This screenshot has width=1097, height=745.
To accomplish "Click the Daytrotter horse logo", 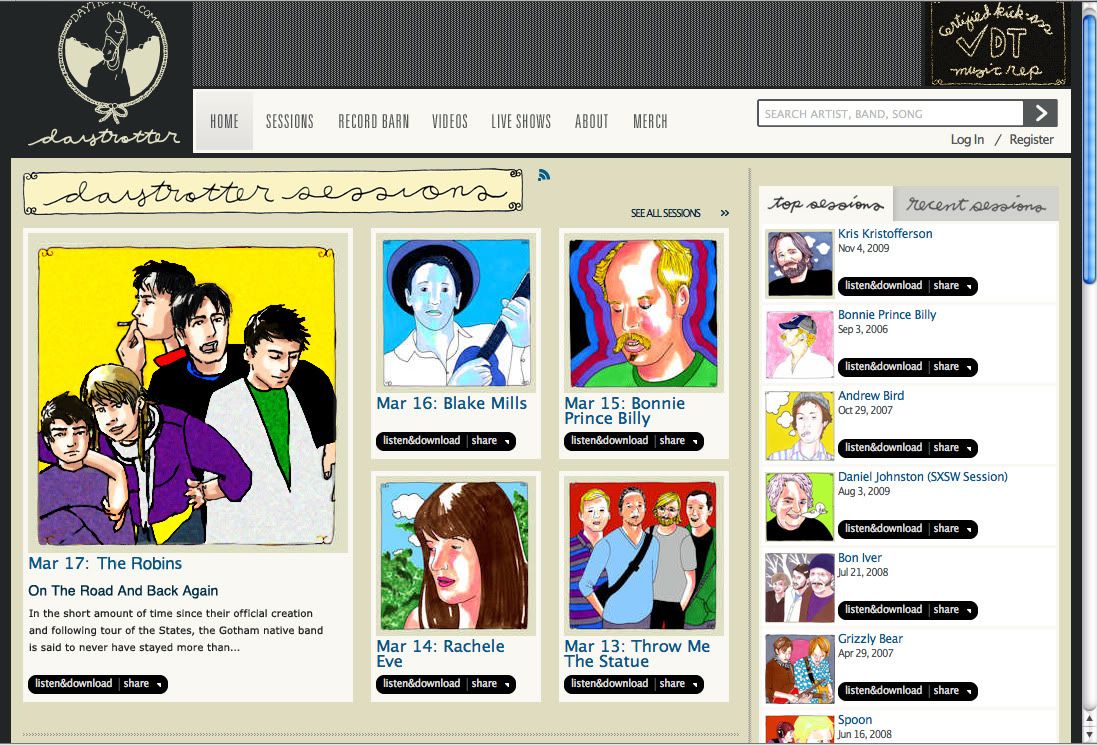I will click(x=105, y=75).
